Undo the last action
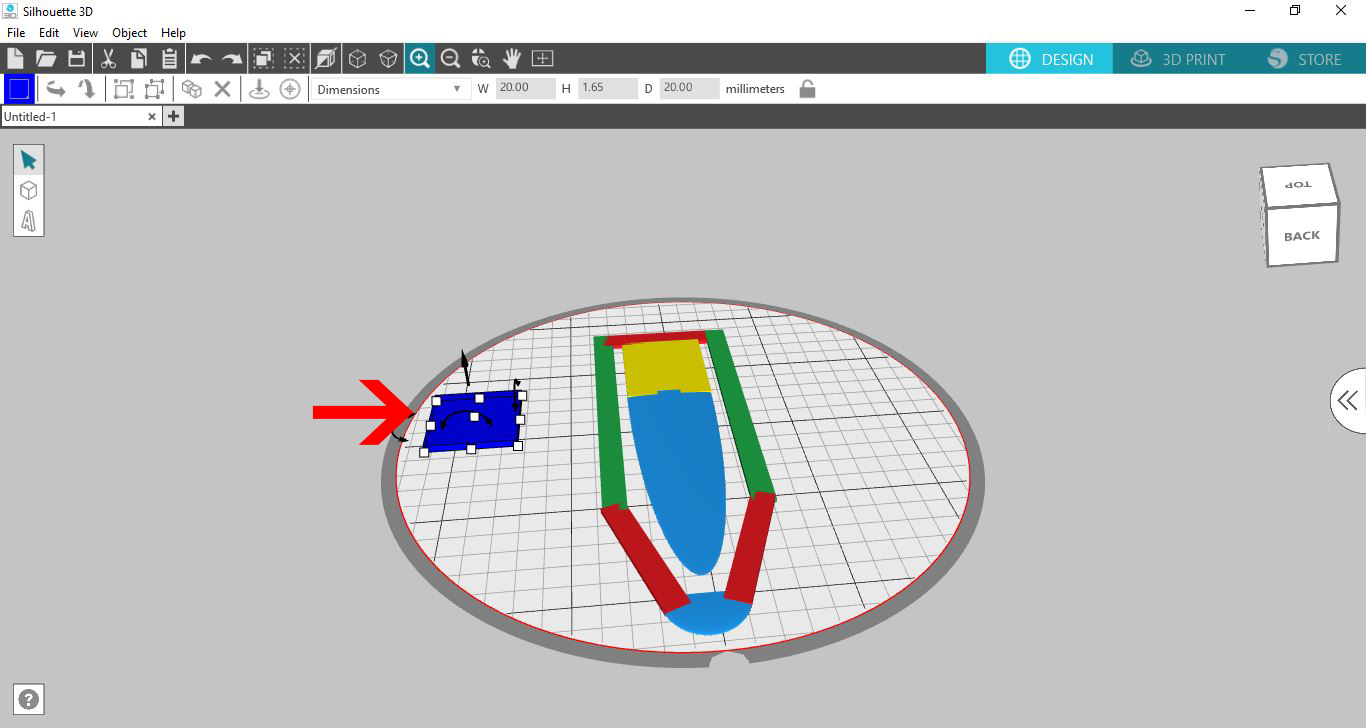Image resolution: width=1366 pixels, height=728 pixels. tap(201, 58)
